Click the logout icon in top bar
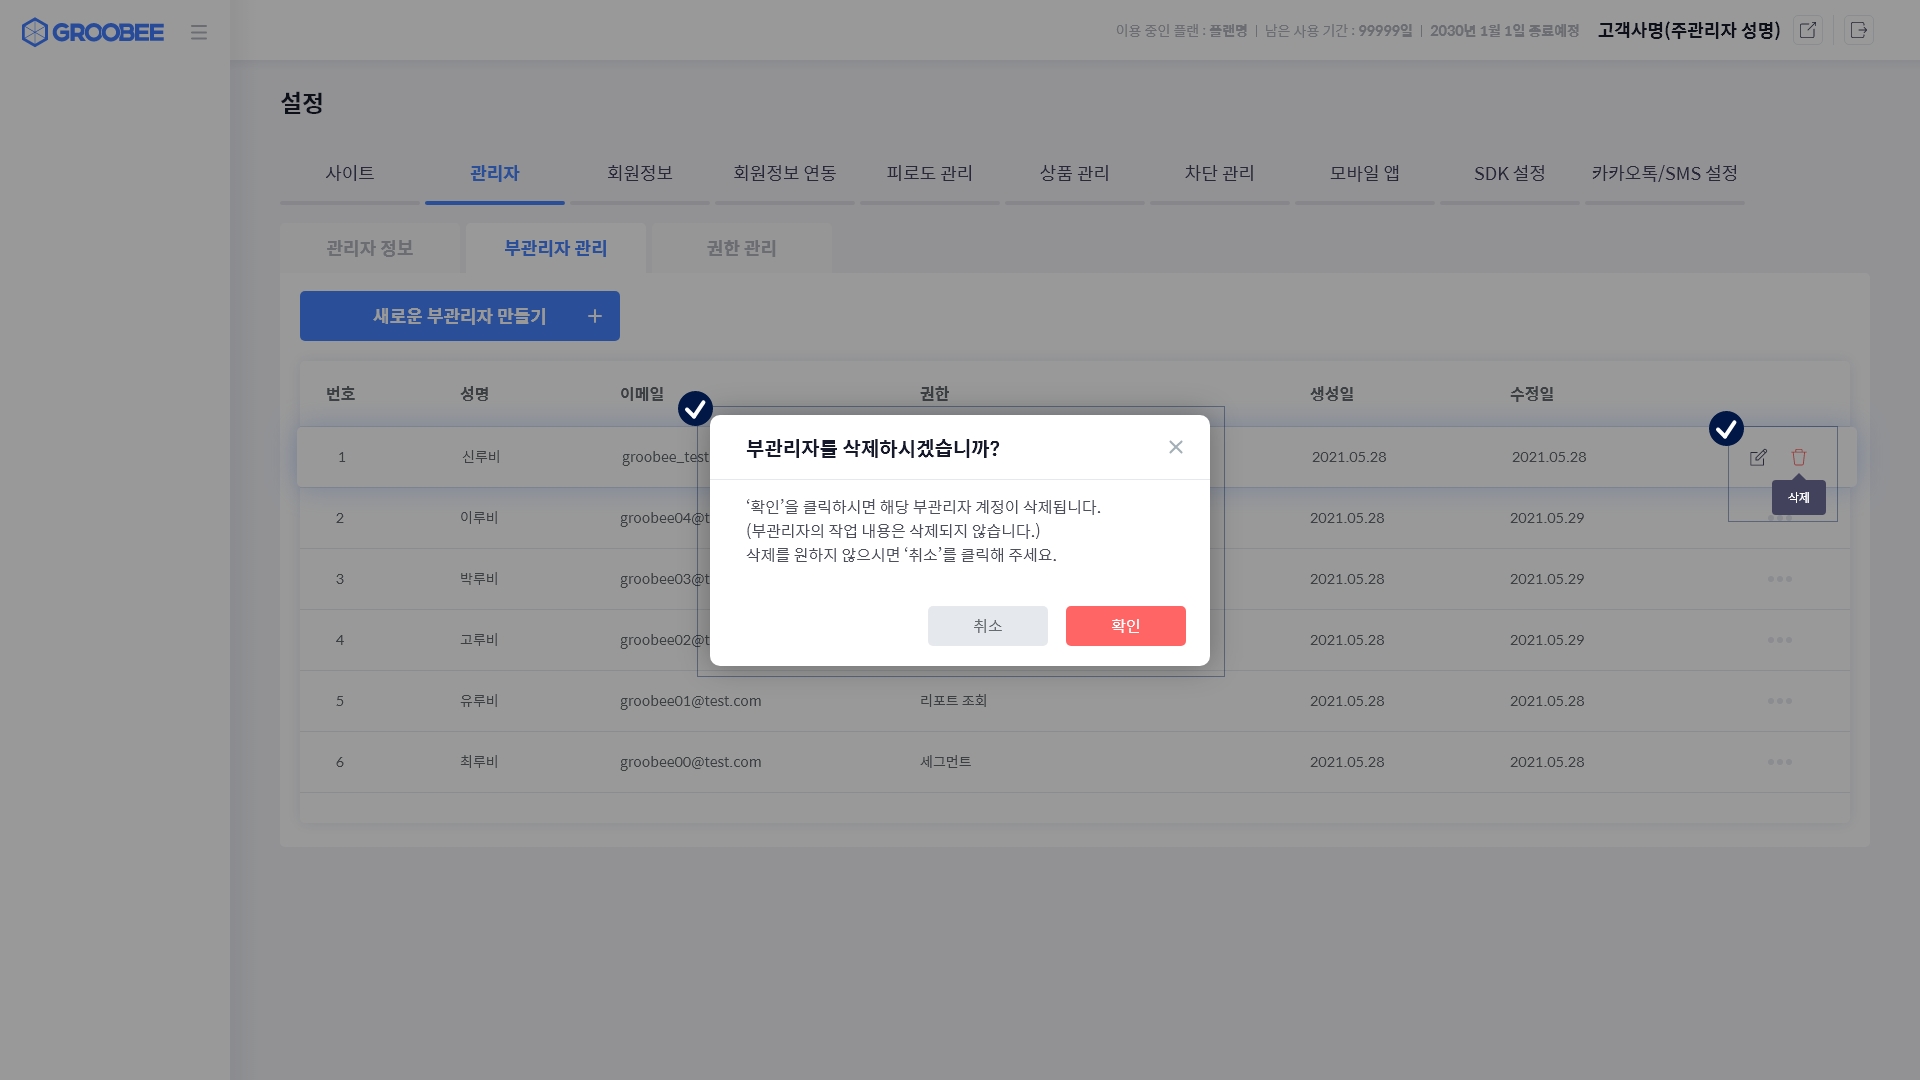Screen dimensions: 1920x1080 click(1858, 30)
